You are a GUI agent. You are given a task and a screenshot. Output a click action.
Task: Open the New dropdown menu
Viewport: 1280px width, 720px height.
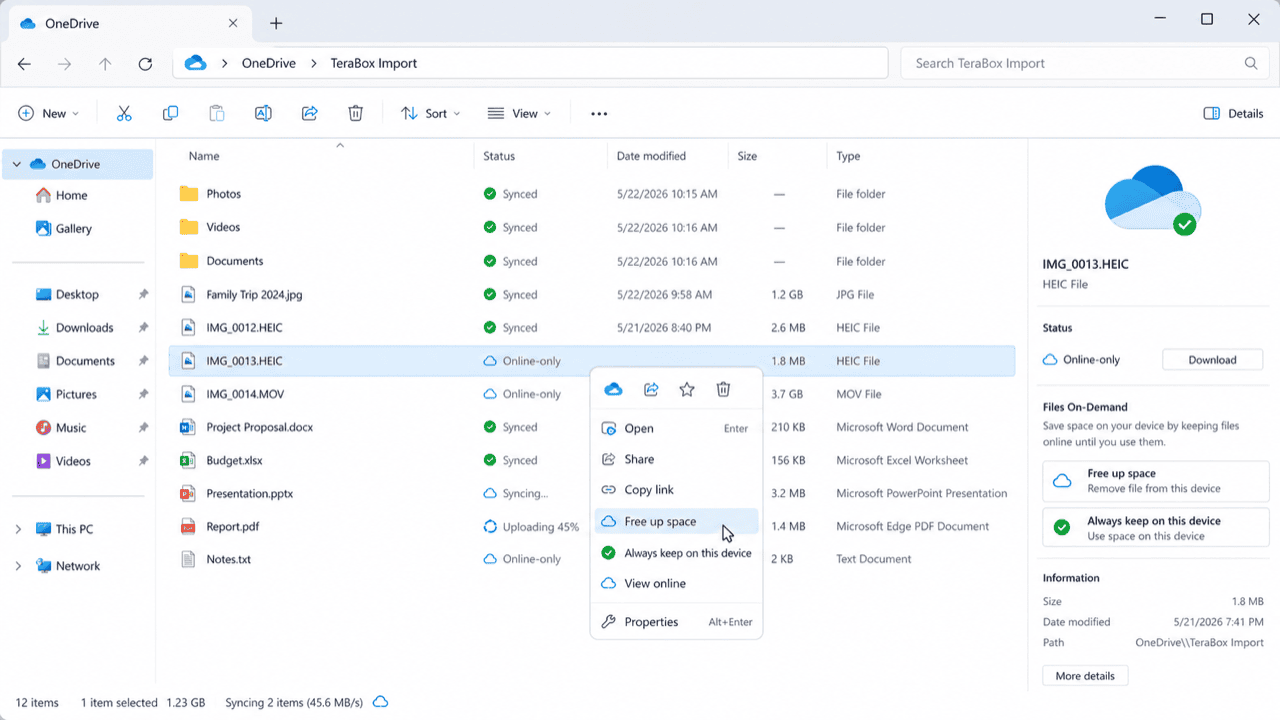point(49,114)
